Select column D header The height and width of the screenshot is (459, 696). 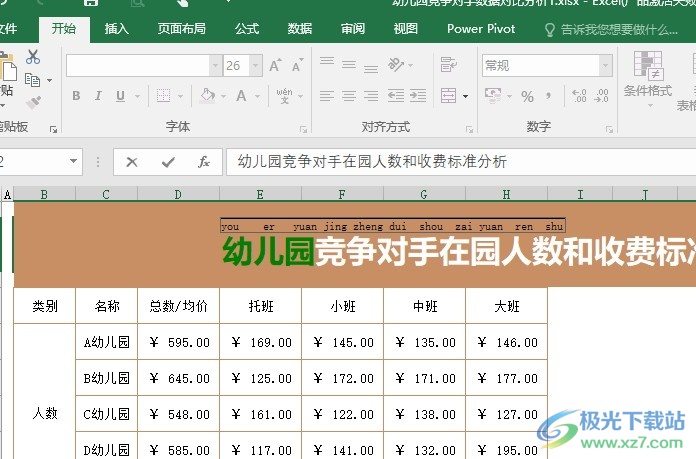178,194
